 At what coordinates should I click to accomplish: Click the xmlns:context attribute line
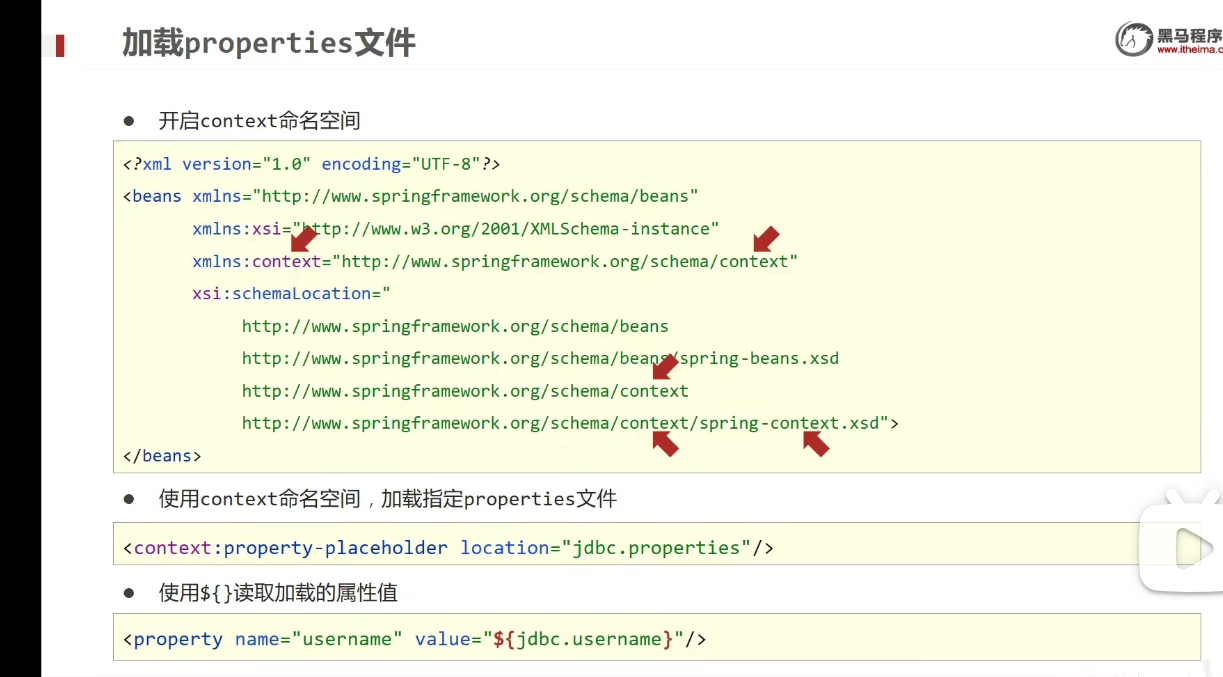[x=495, y=261]
